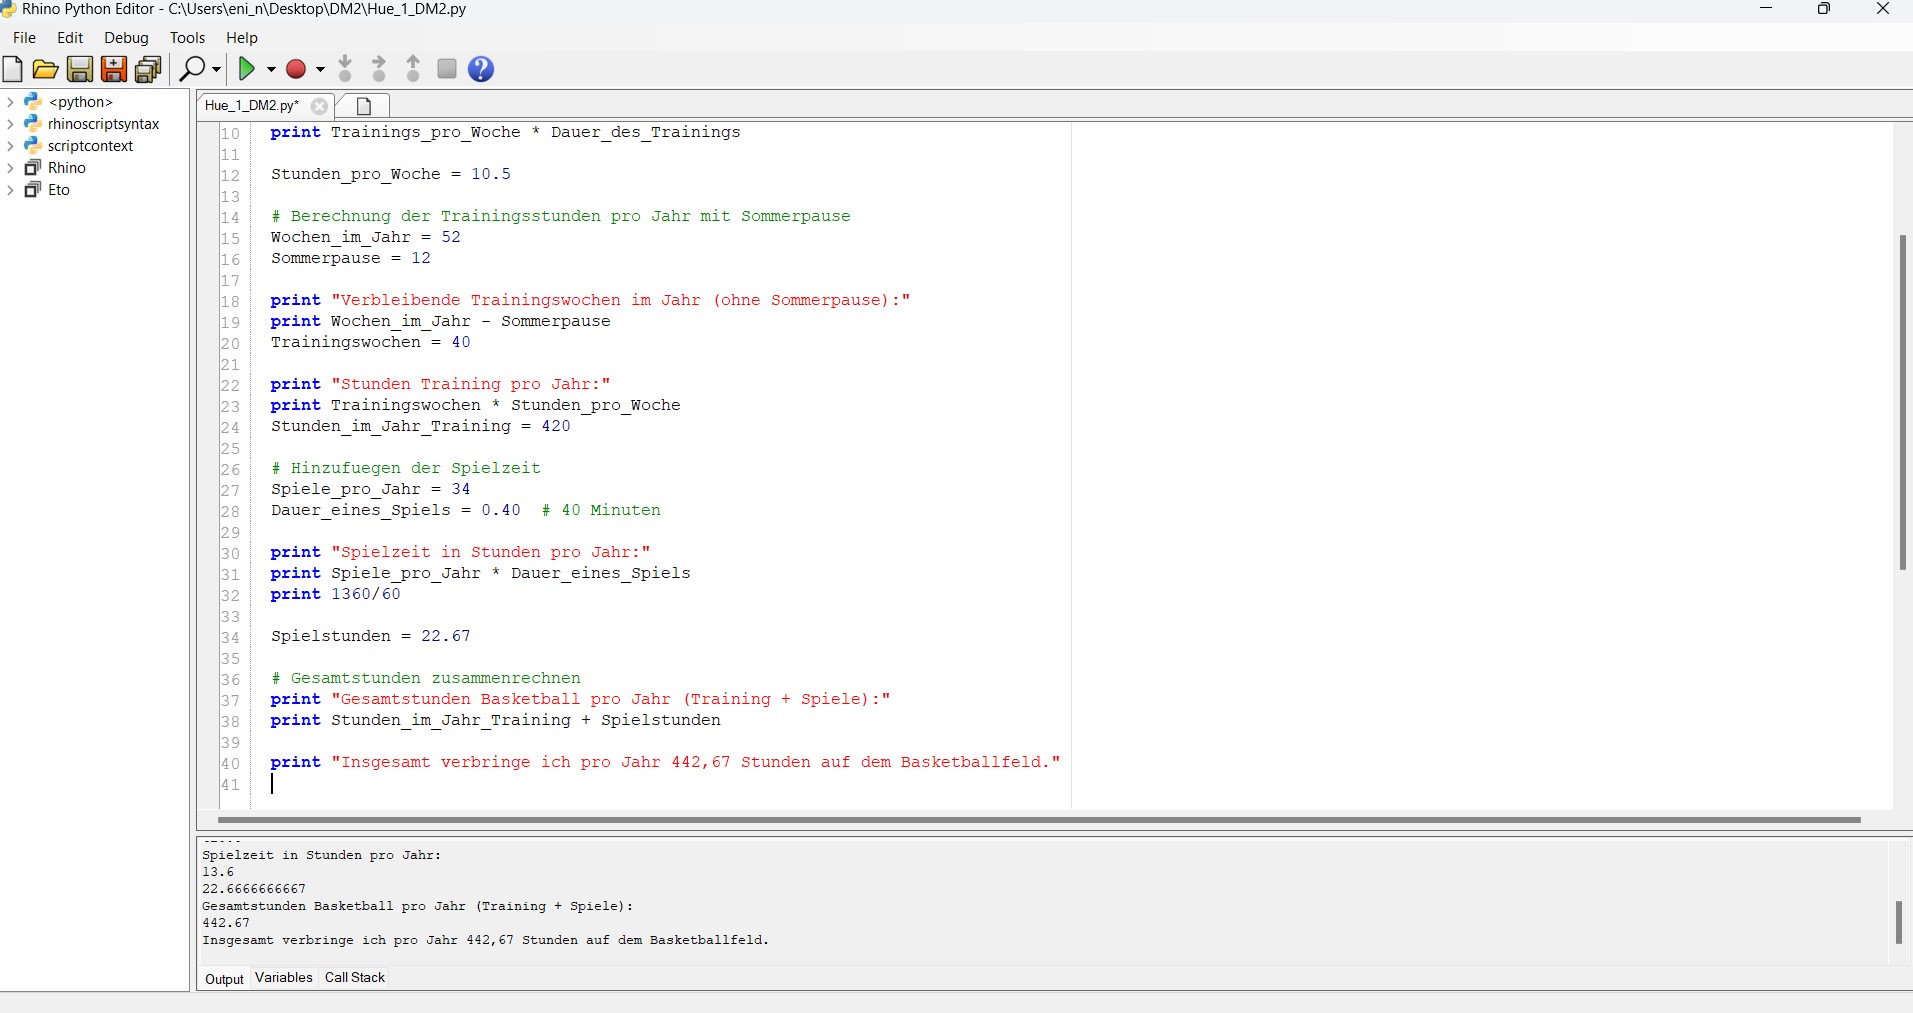Save the current script Hue_1_DM2.py
The height and width of the screenshot is (1013, 1913).
pyautogui.click(x=79, y=69)
